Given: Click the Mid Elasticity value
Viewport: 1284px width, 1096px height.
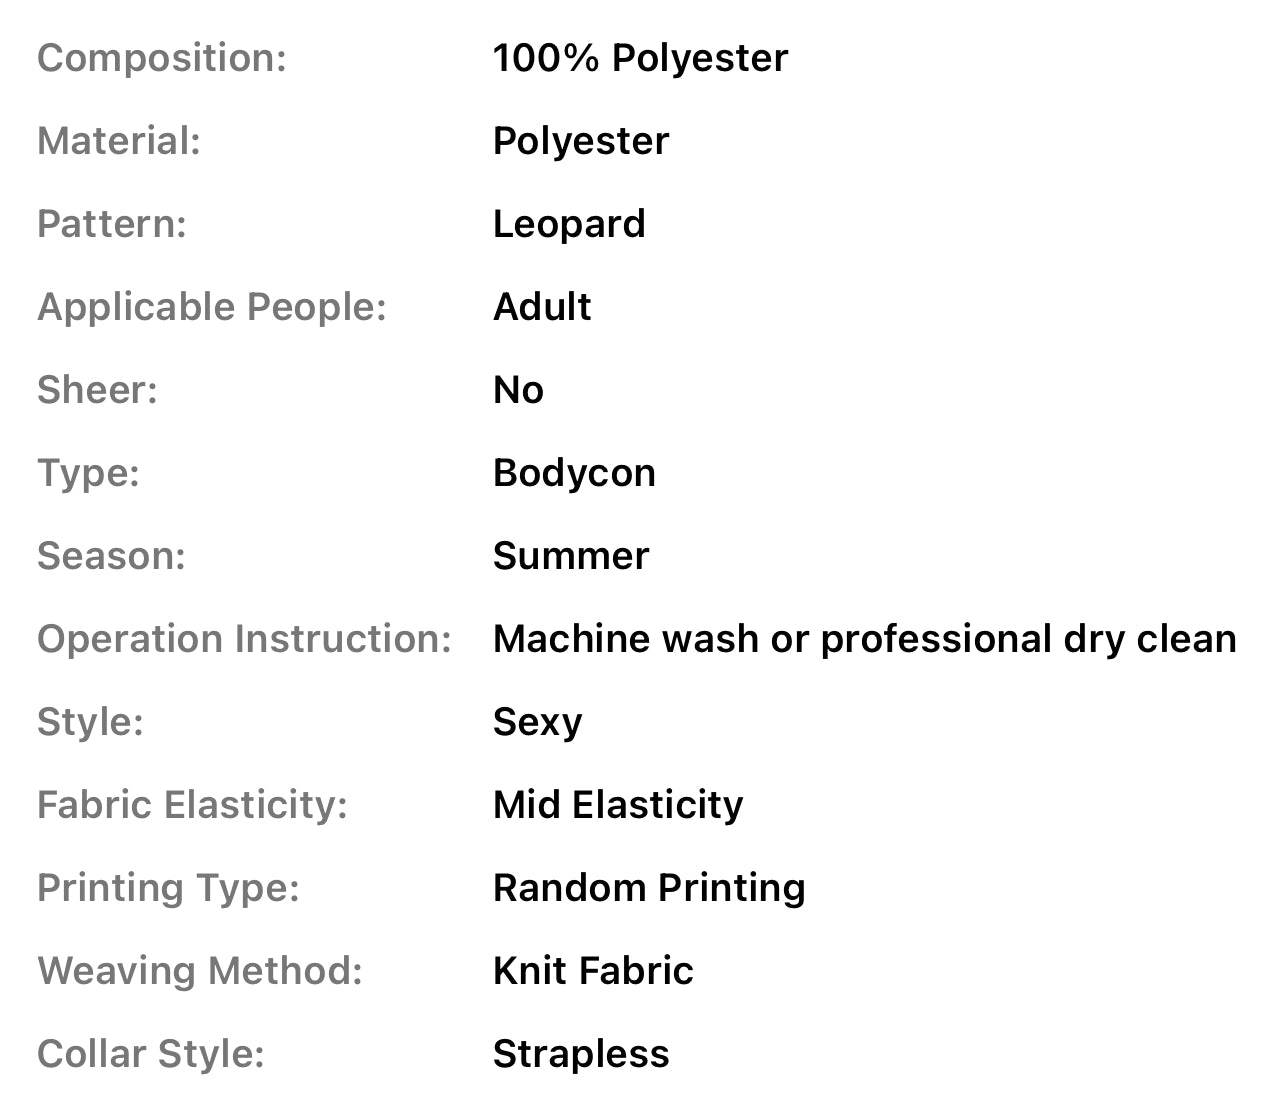Looking at the screenshot, I should click(x=618, y=805).
